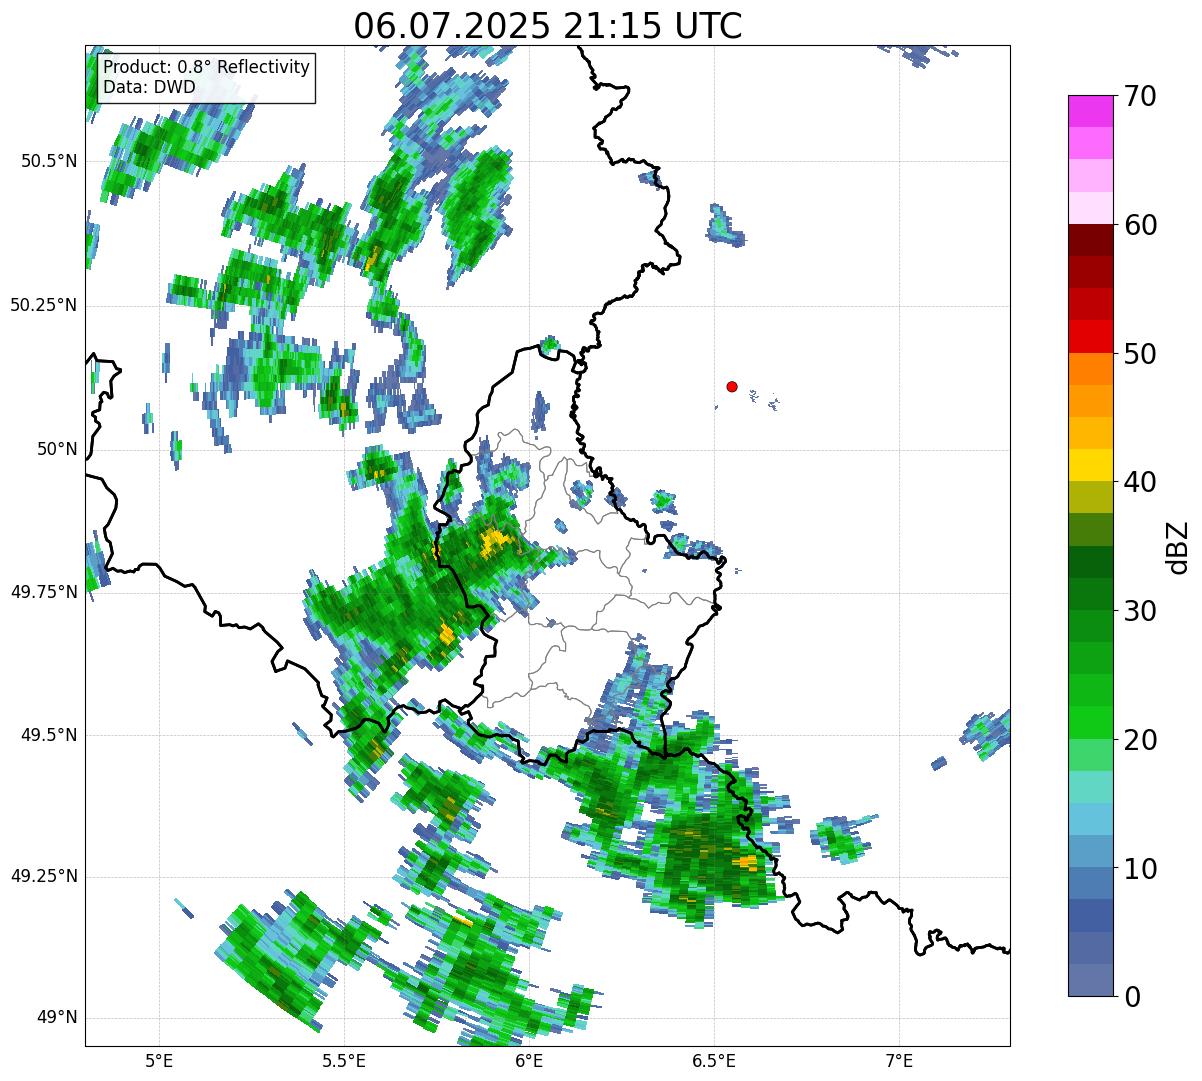Click the 49.25°N latitude label
This screenshot has width=1202, height=1081.
coord(43,877)
